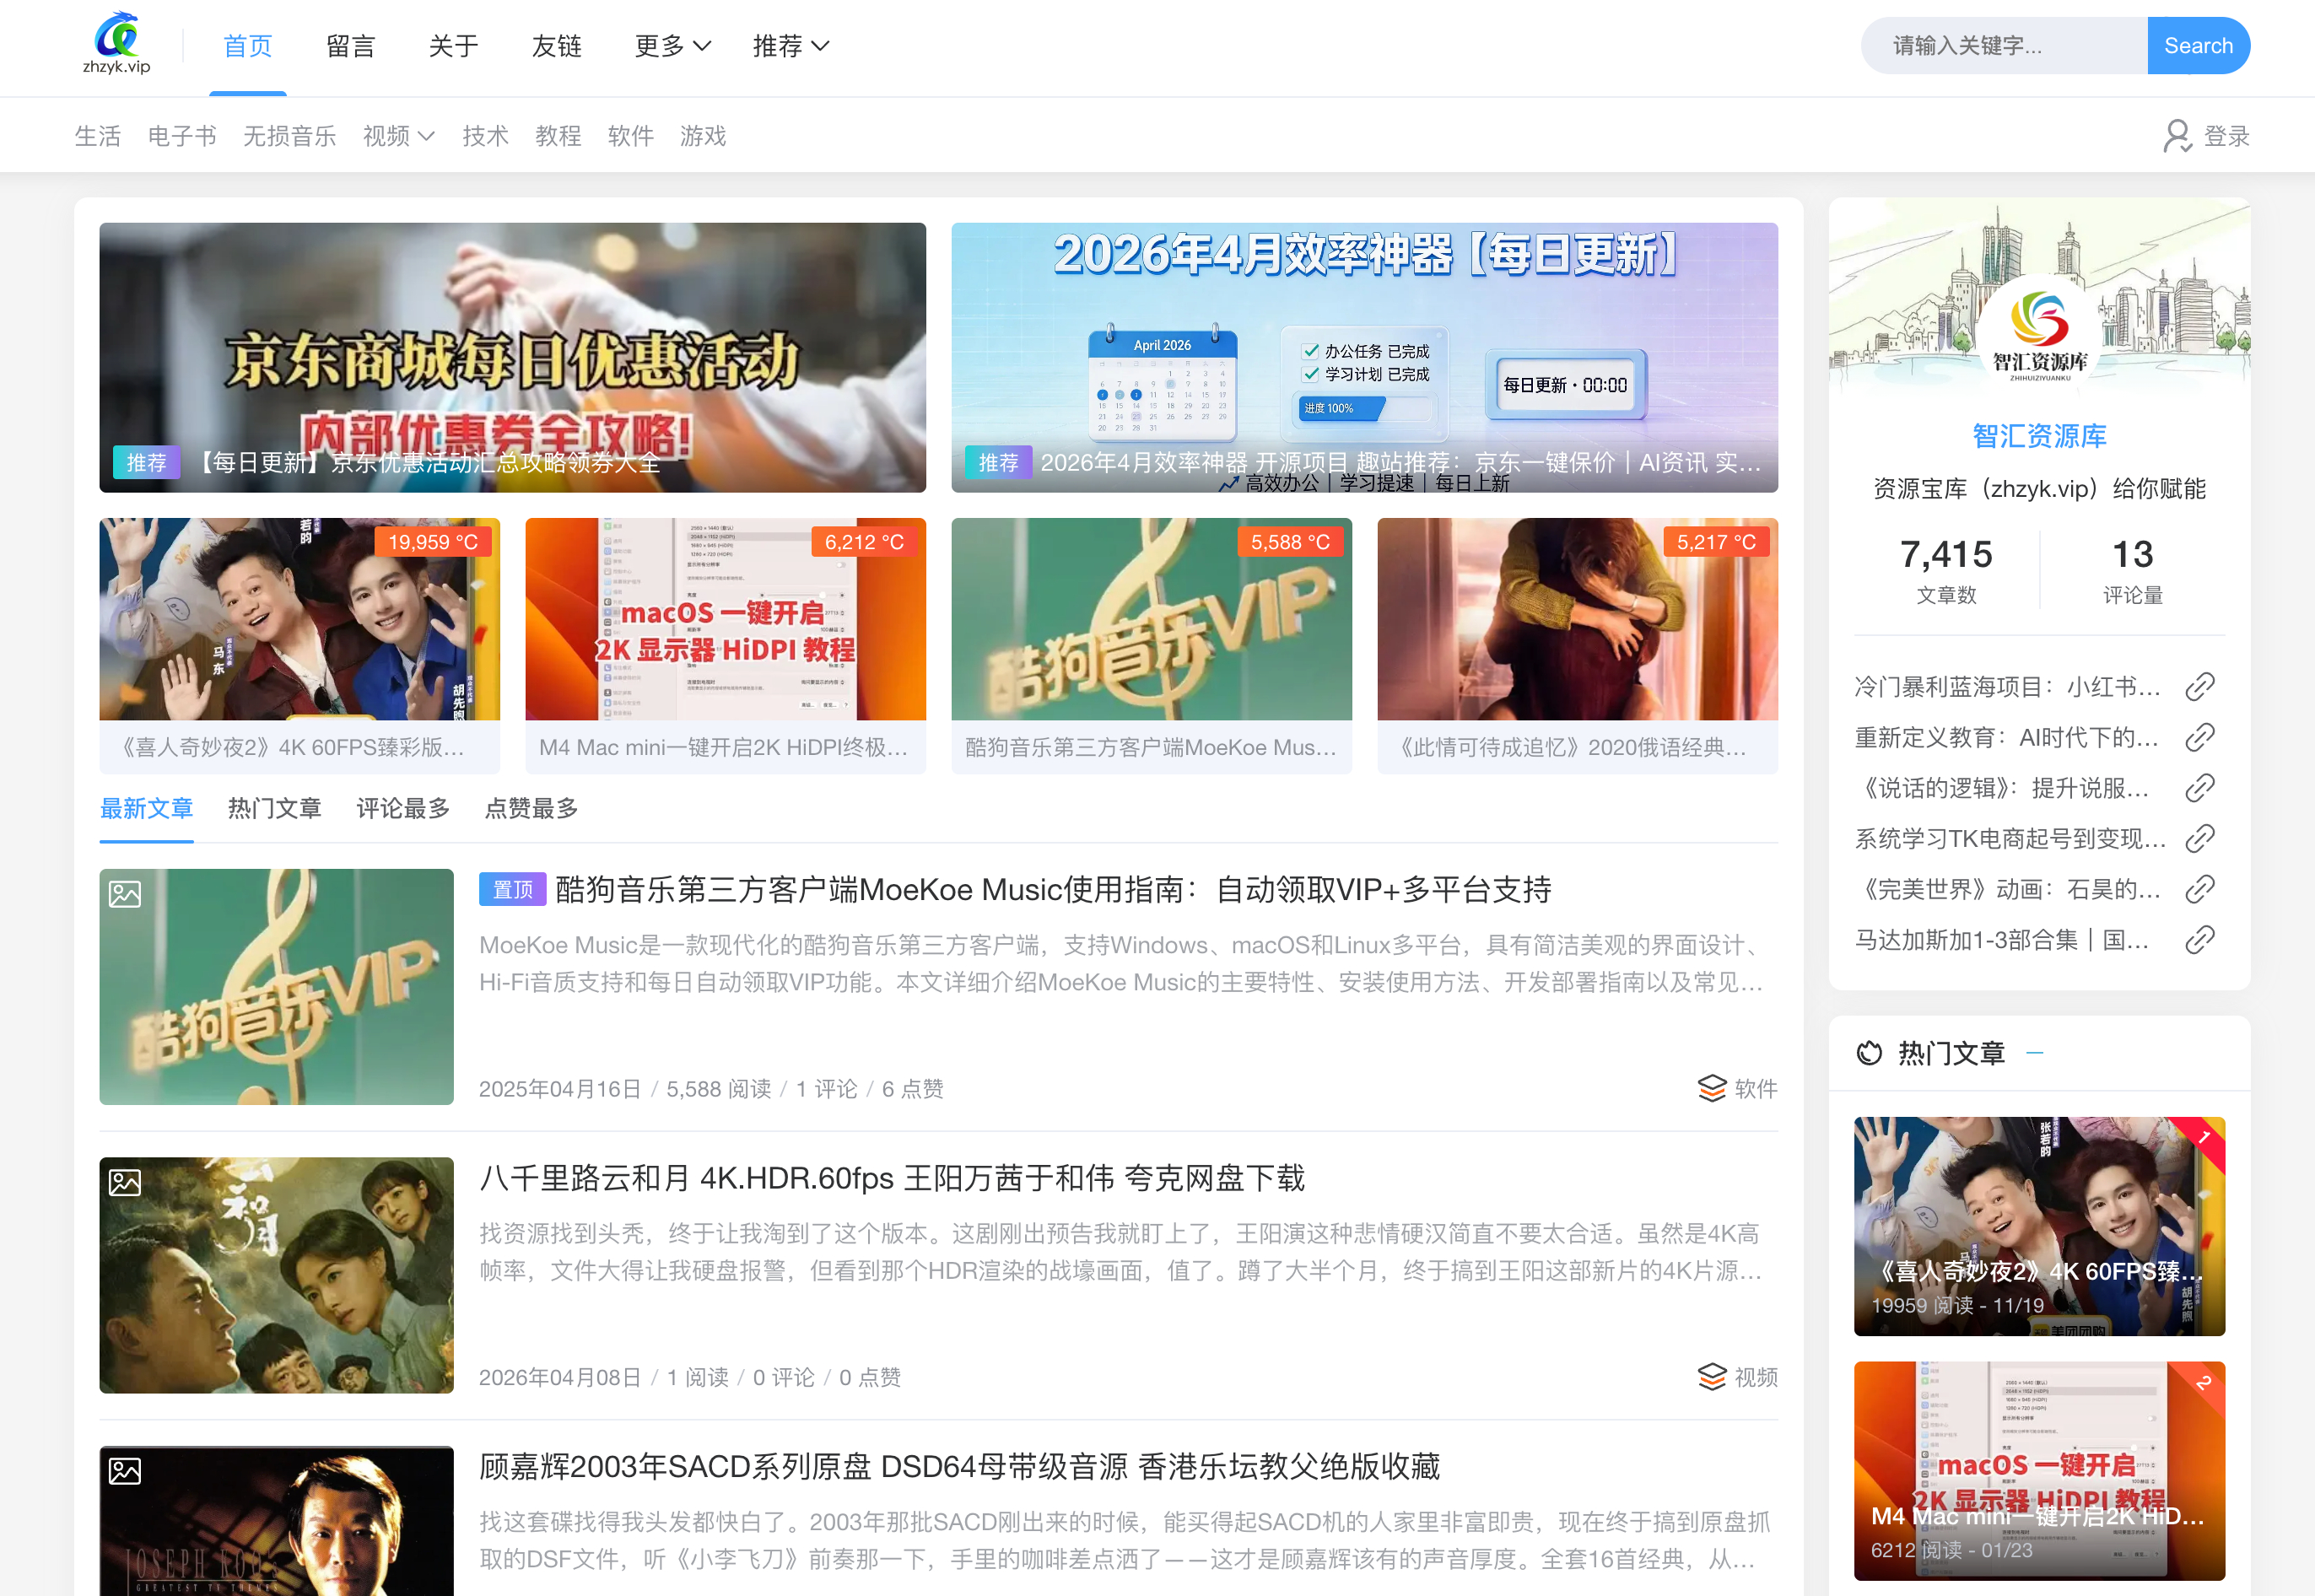2315x1596 pixels.
Task: Click flame icon next to 热门文章 heading
Action: [x=1871, y=1052]
